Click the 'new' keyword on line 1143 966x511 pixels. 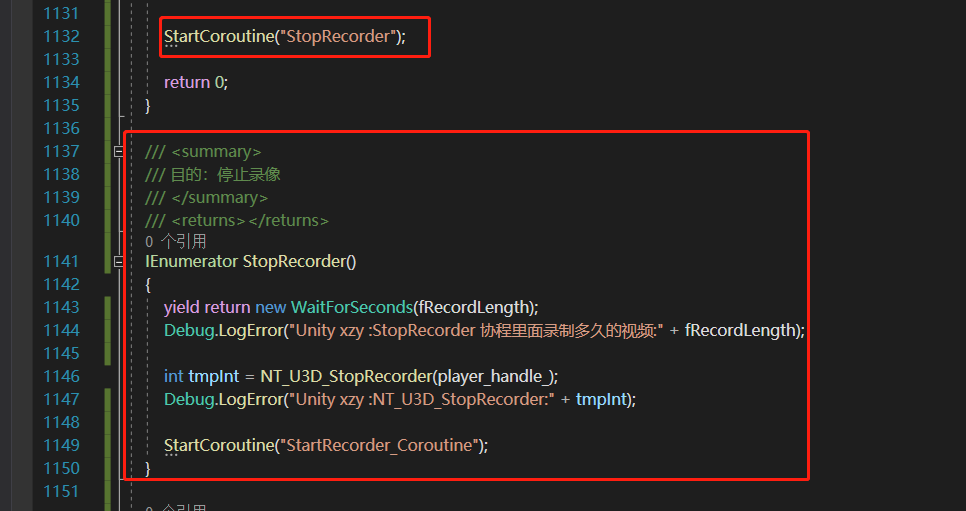(270, 307)
